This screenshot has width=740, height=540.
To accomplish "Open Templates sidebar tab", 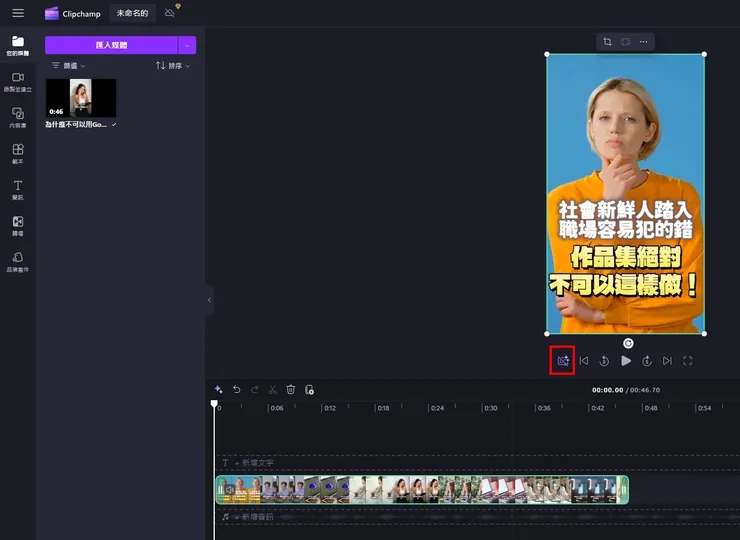I will point(17,154).
